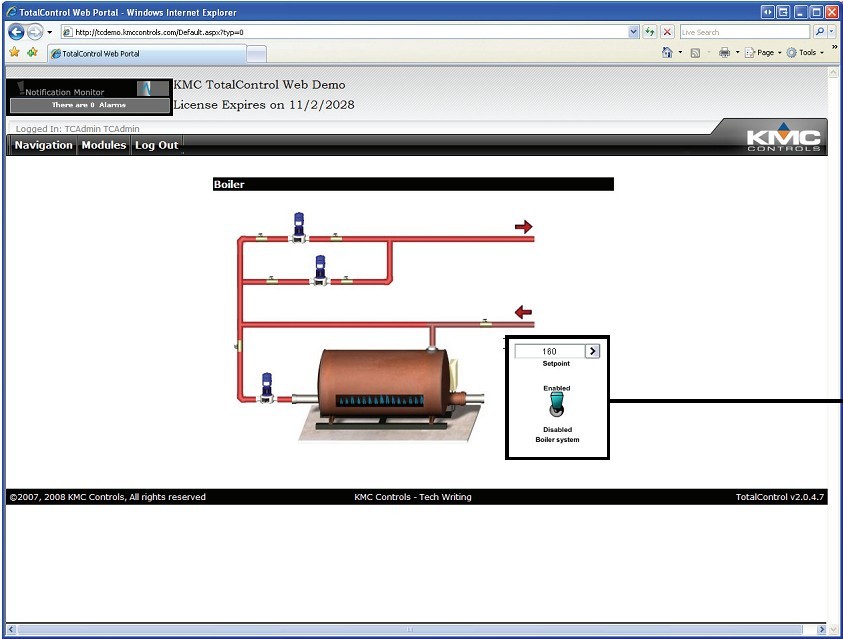
Task: Click the top supply pump icon
Action: (299, 227)
